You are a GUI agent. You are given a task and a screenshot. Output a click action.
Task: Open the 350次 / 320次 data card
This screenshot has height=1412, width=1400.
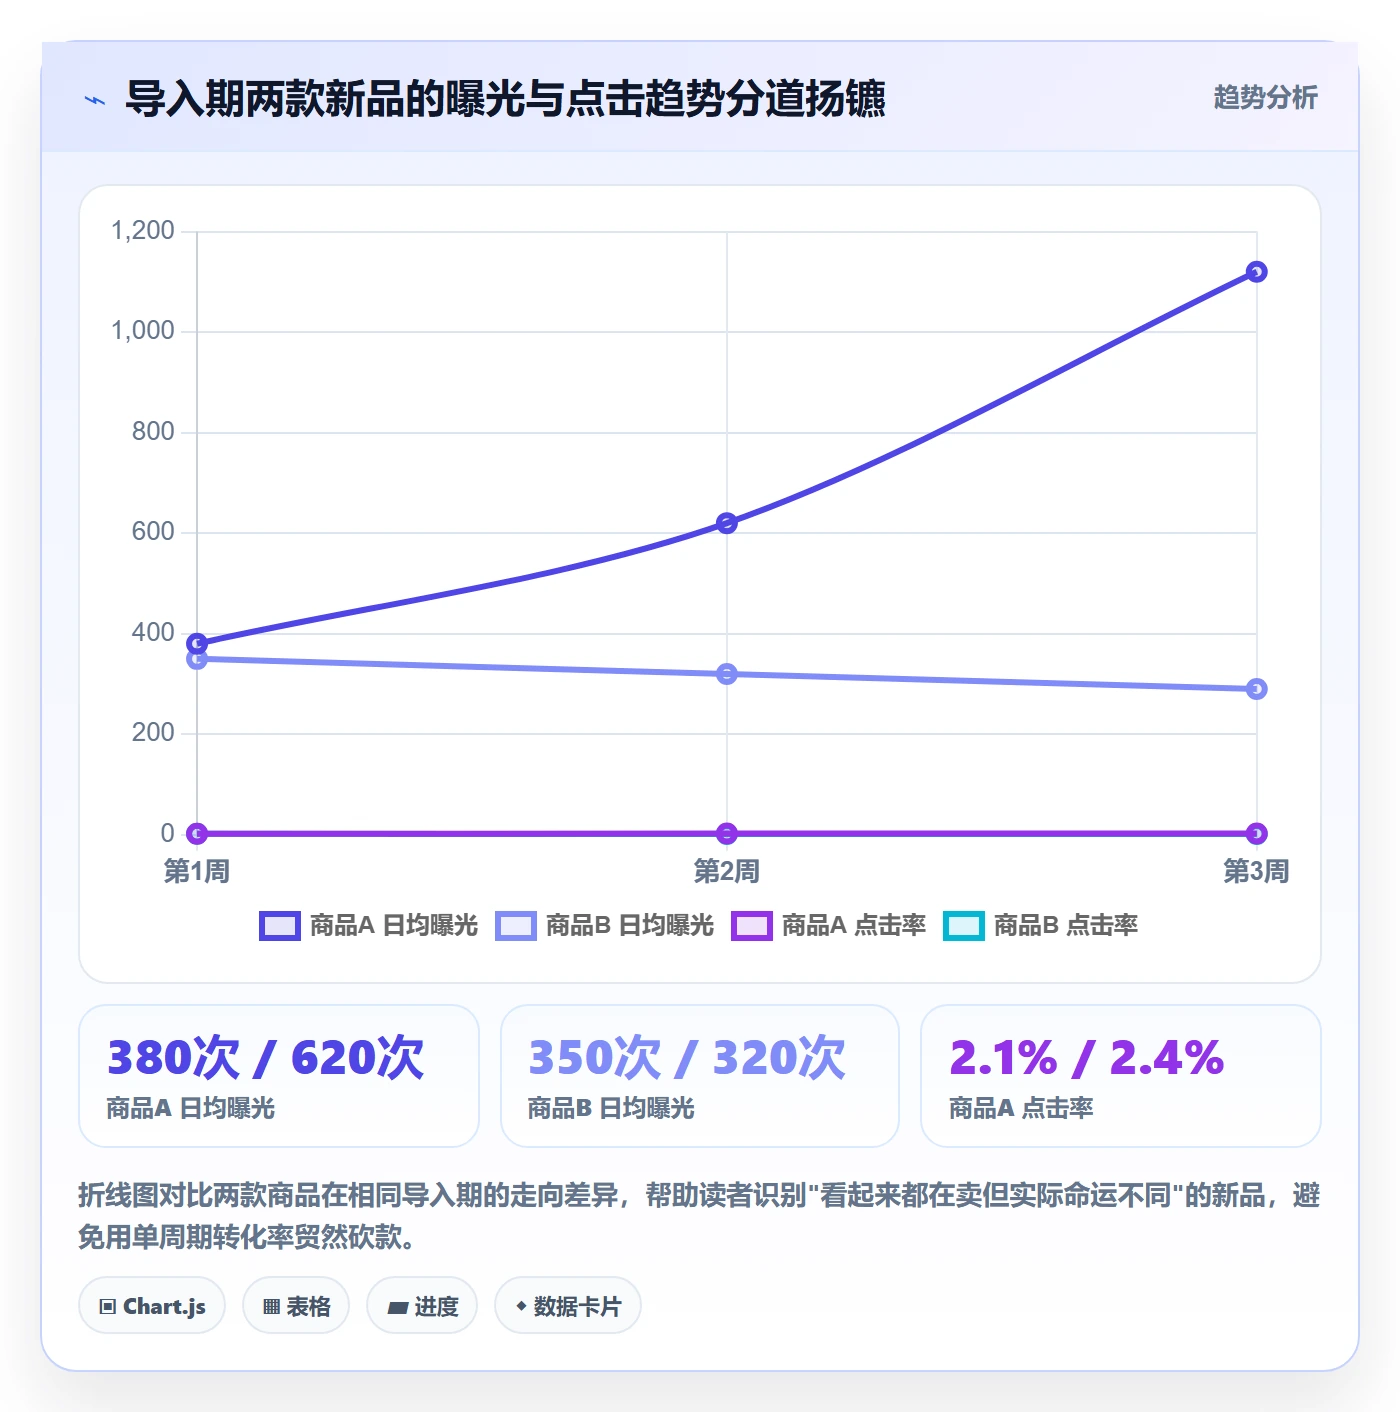(x=700, y=1076)
